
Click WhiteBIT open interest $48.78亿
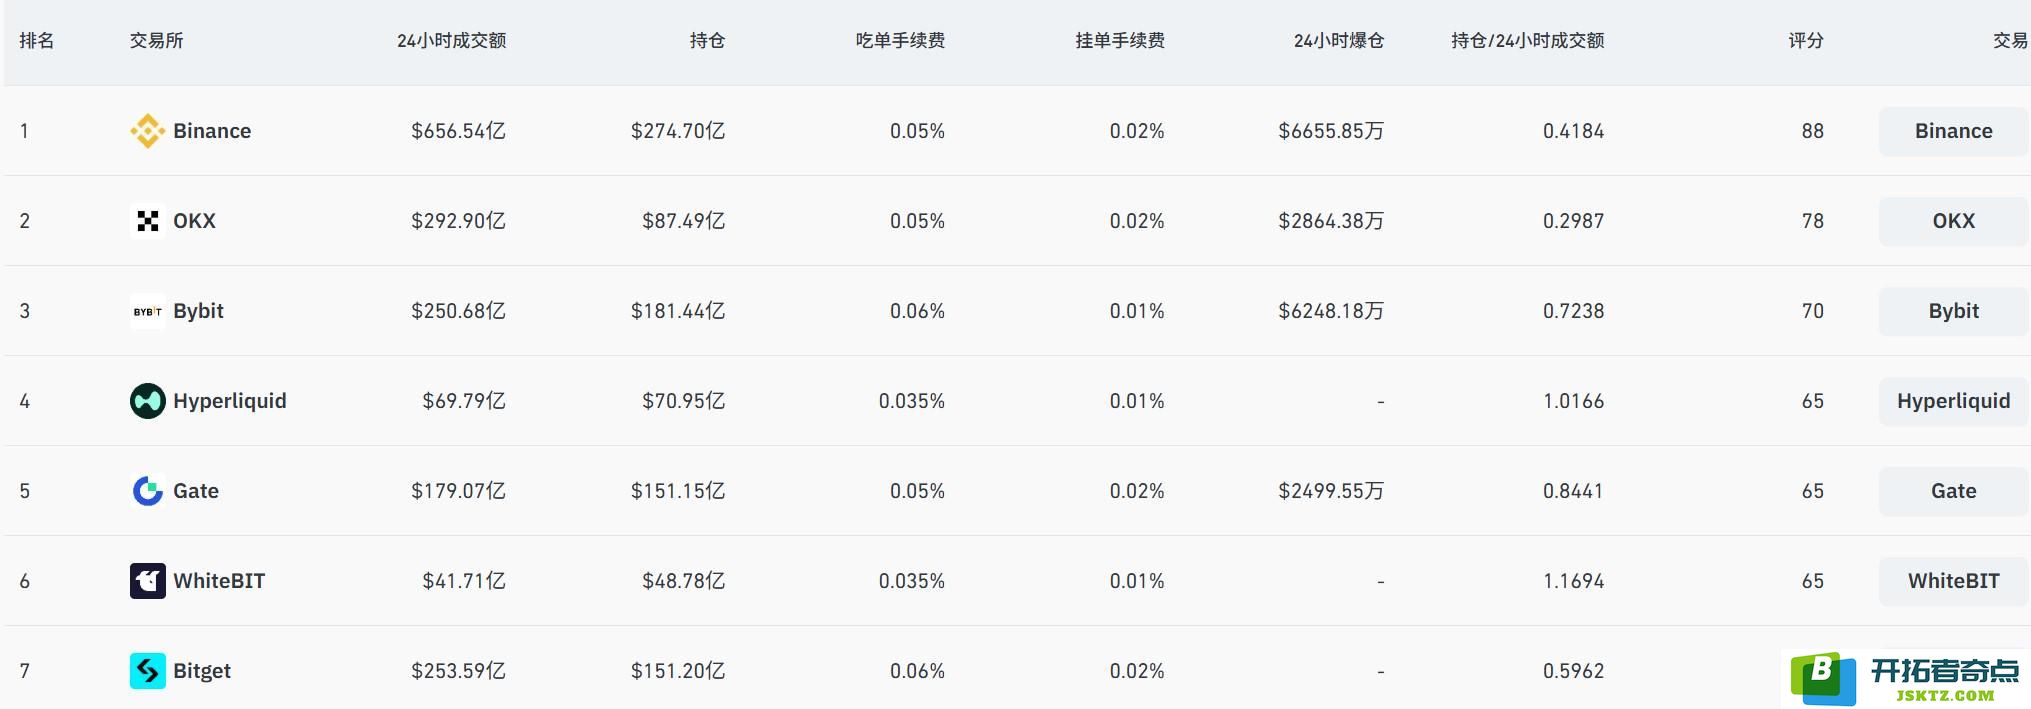(684, 581)
